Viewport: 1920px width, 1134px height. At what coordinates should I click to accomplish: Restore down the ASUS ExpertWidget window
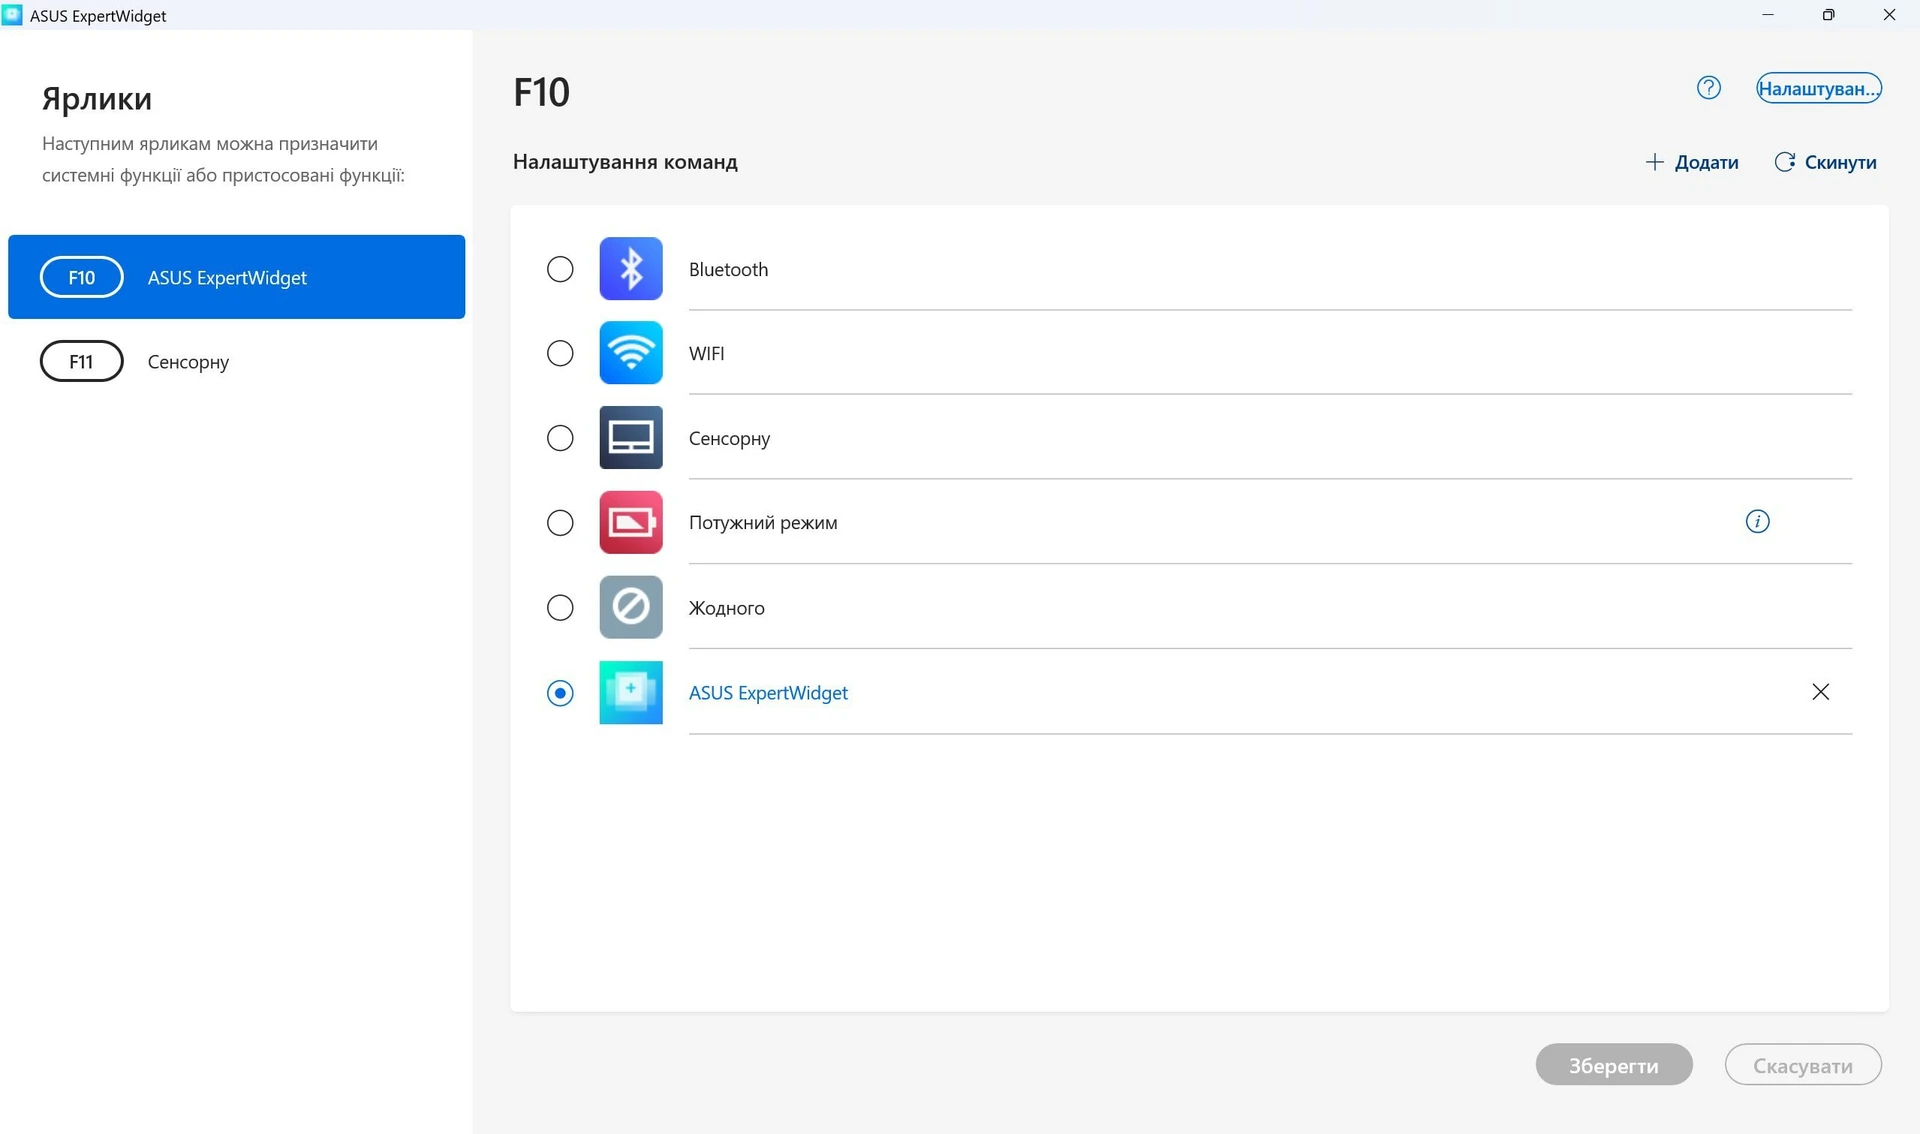pyautogui.click(x=1828, y=15)
